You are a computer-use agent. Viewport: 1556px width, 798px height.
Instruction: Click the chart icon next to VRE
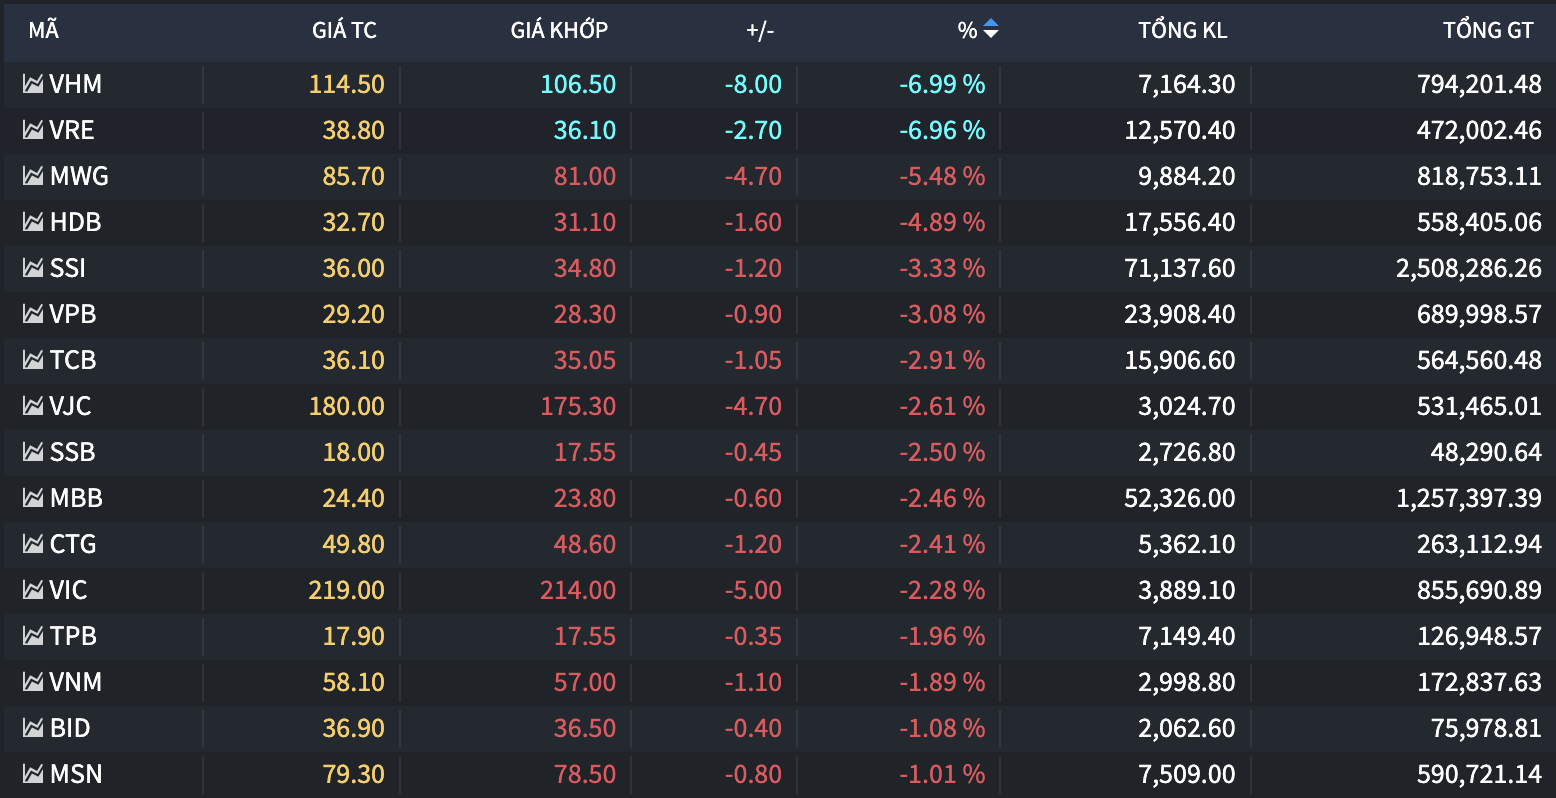point(33,130)
